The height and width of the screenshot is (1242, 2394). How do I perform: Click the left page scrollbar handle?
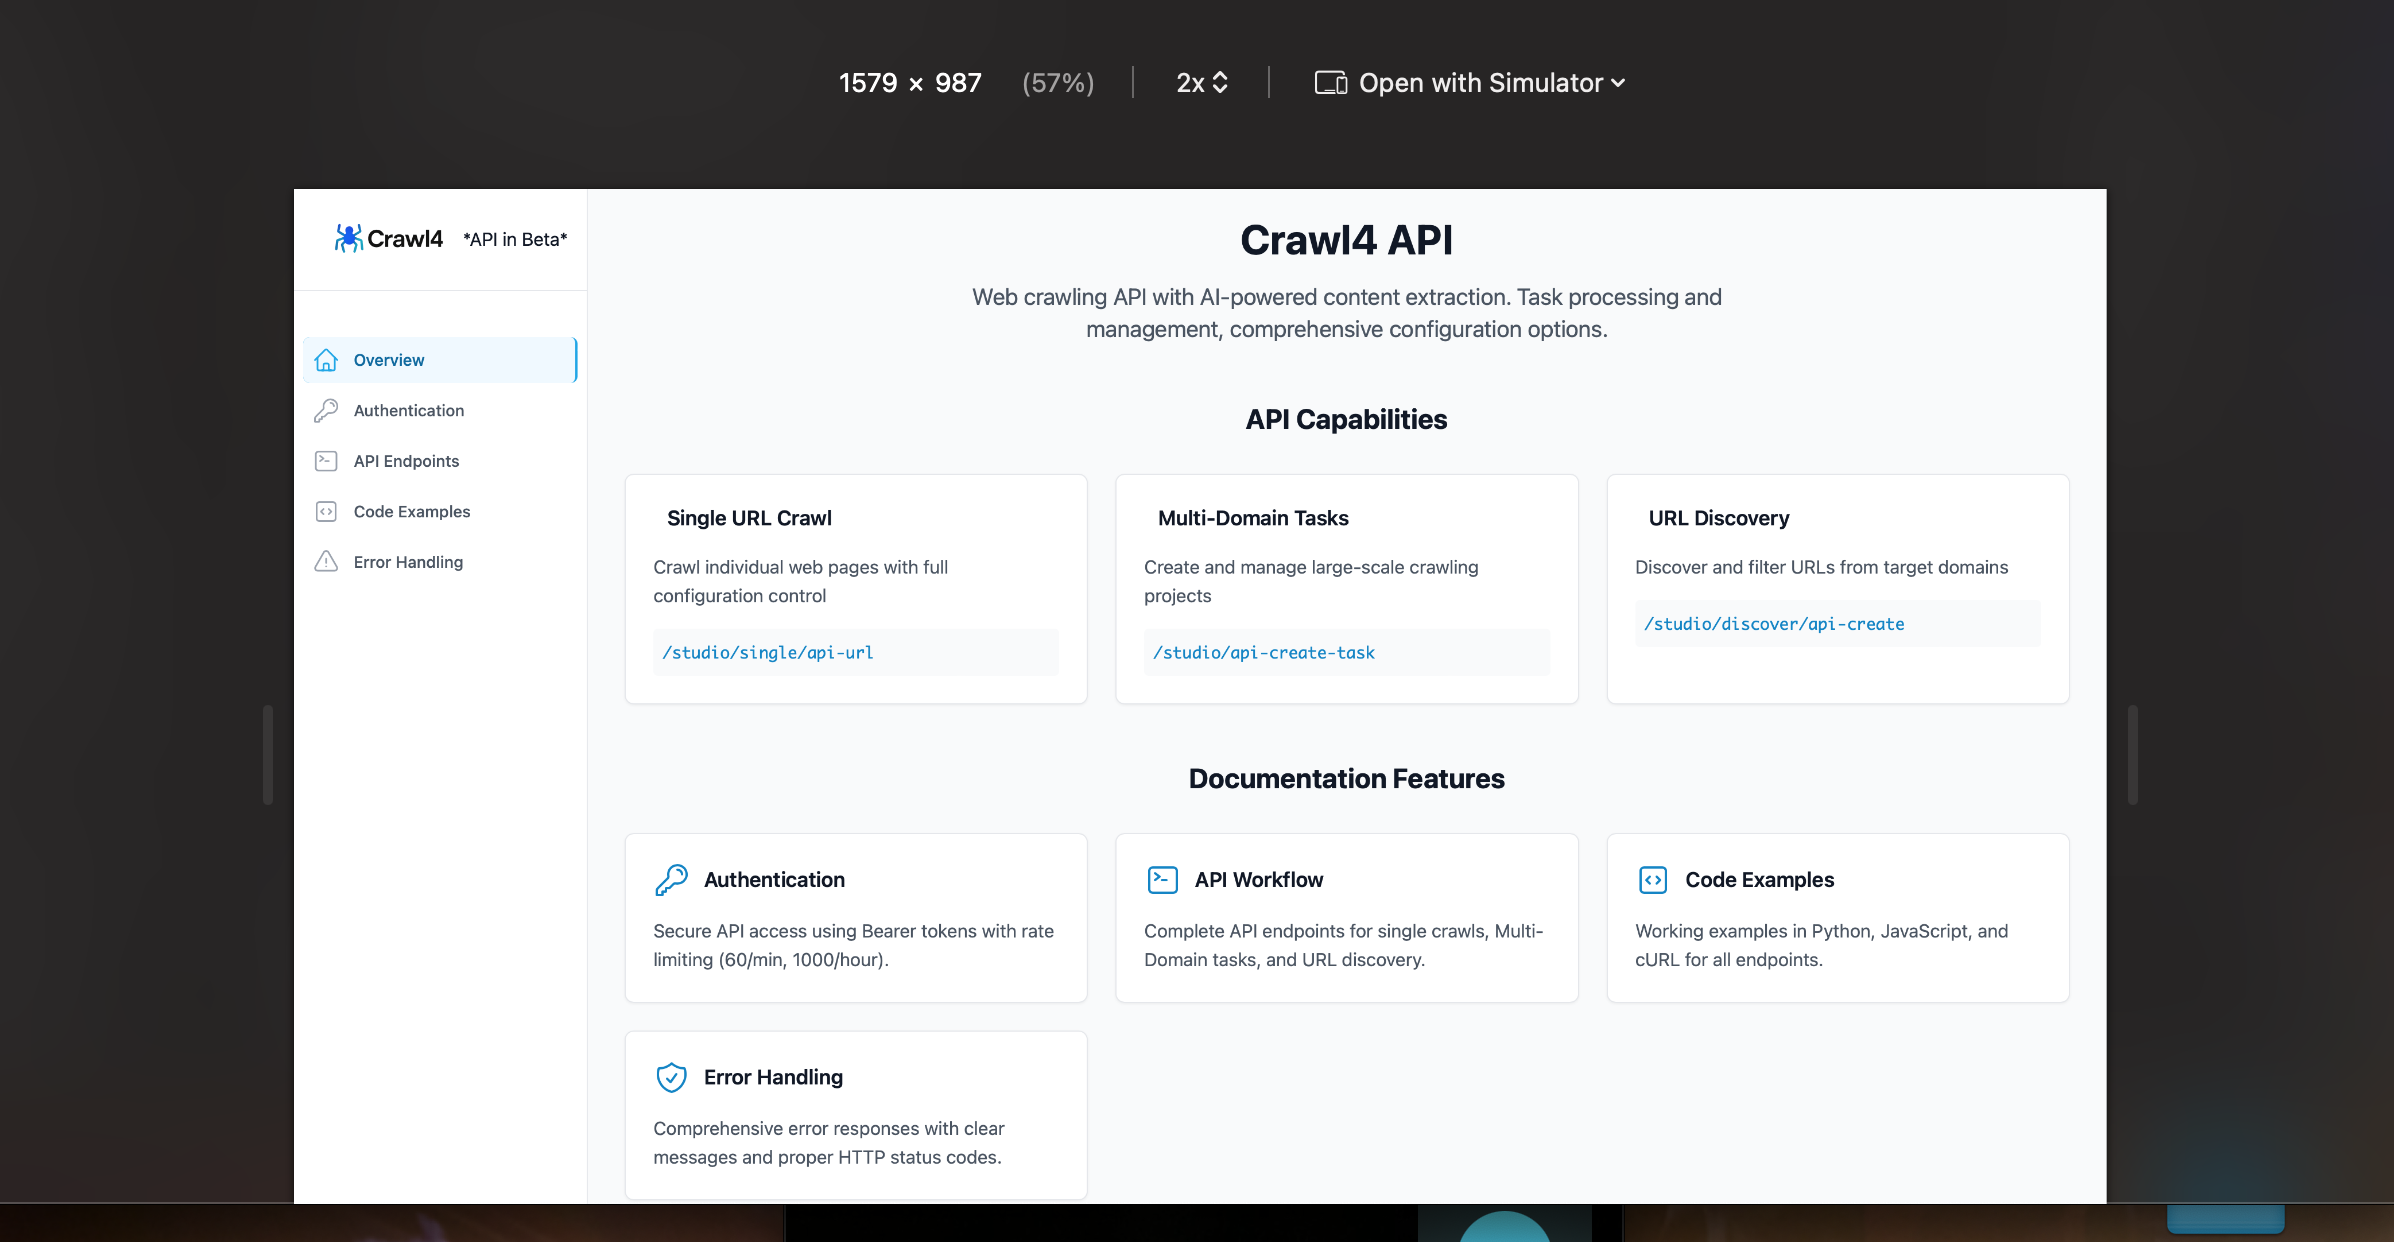point(268,753)
